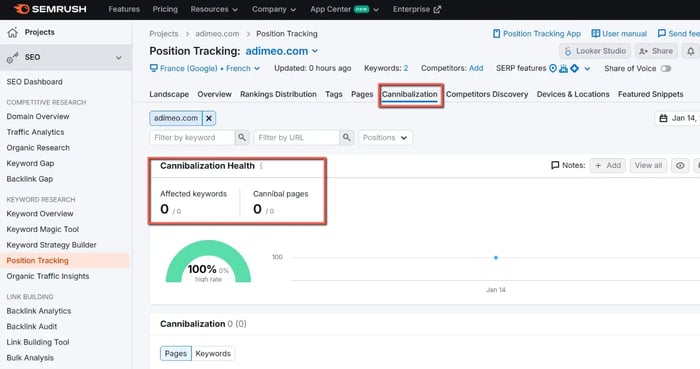Screen dimensions: 700x369
Task: Select the Cannibalization tab
Action: 409,94
